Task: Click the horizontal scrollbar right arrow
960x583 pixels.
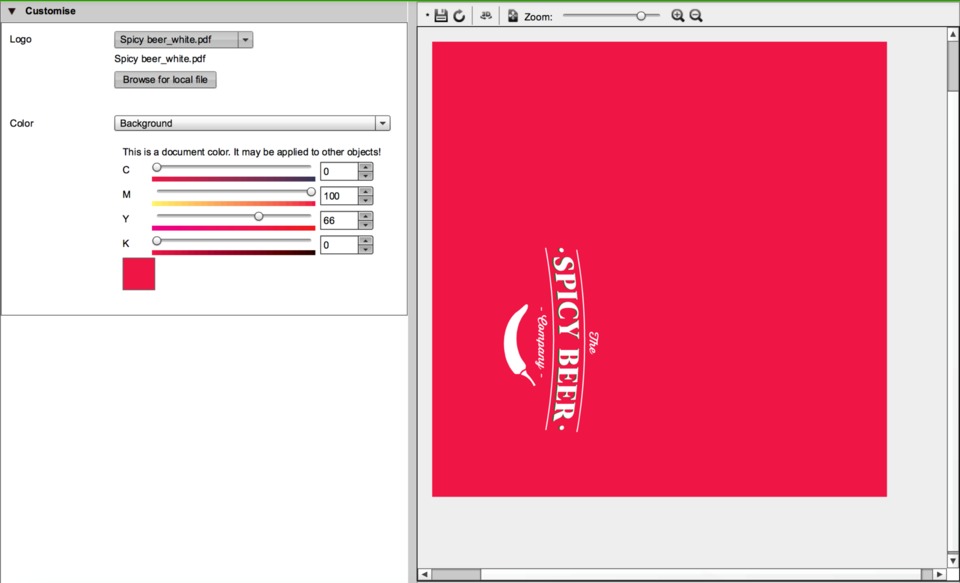Action: (939, 575)
